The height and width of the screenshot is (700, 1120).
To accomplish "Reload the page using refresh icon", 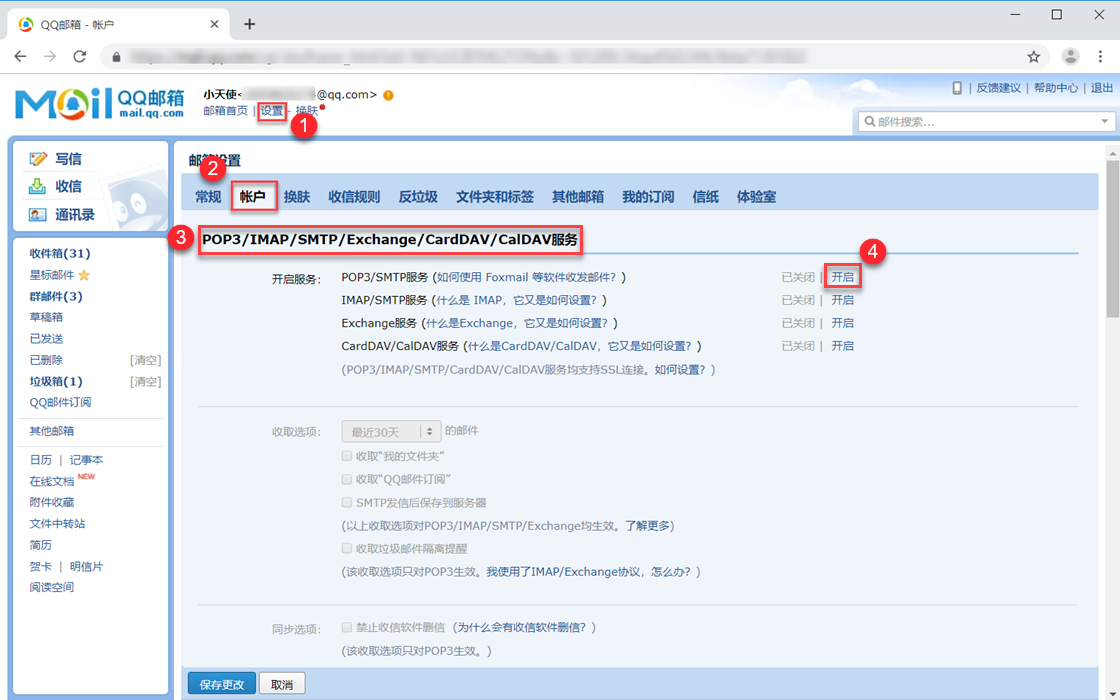I will (79, 56).
